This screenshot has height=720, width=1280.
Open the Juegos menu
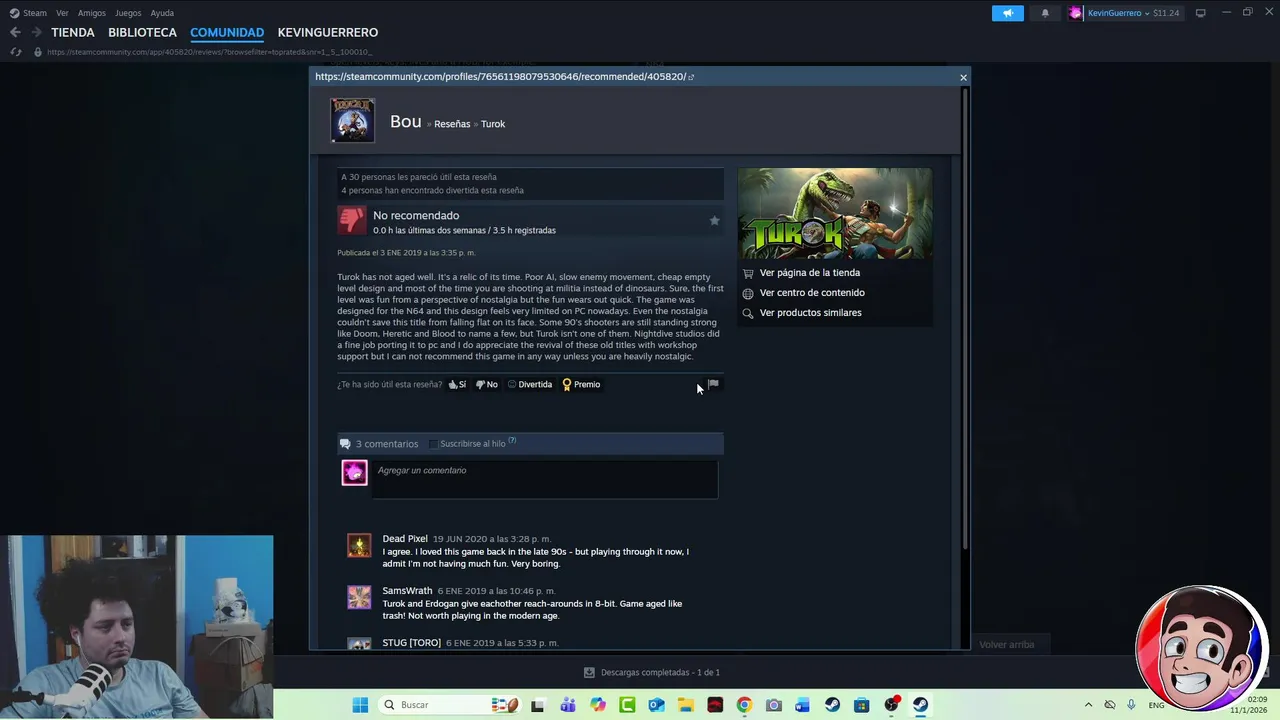[128, 13]
